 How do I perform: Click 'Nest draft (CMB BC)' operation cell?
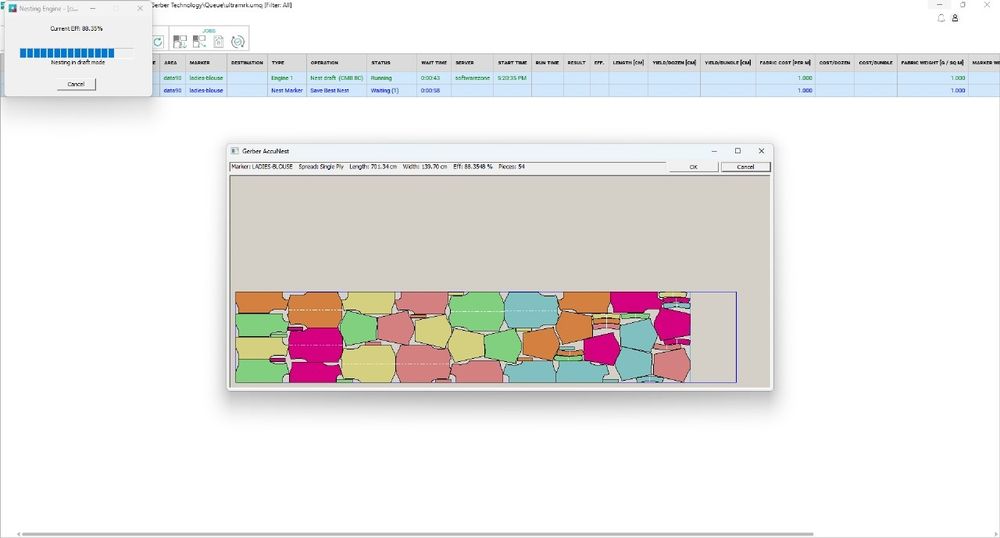click(x=337, y=78)
